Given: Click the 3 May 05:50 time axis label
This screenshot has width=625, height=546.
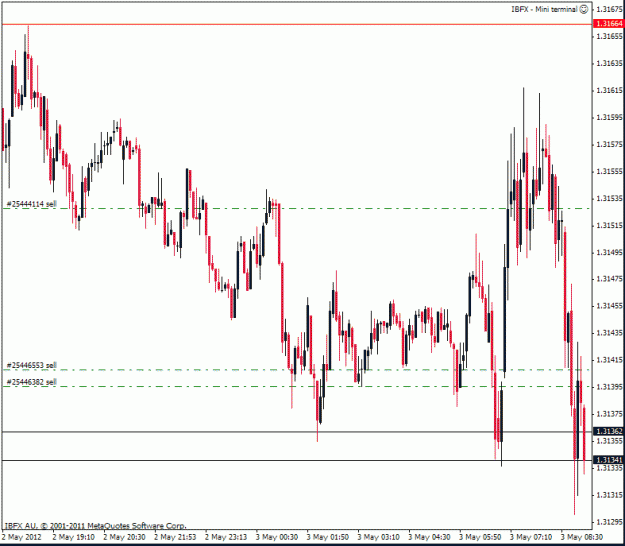Looking at the screenshot, I should click(480, 537).
